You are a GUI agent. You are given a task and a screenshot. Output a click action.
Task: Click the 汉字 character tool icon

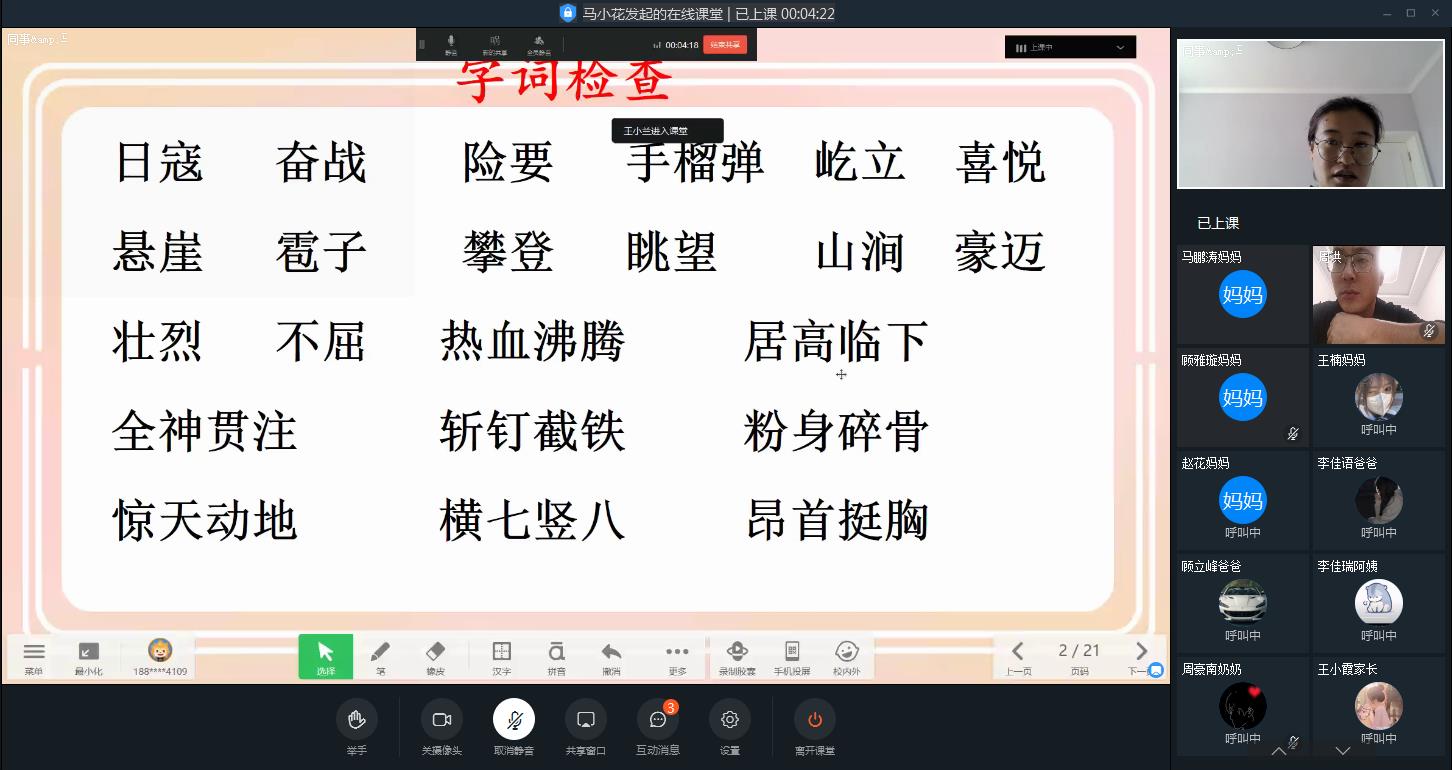502,656
